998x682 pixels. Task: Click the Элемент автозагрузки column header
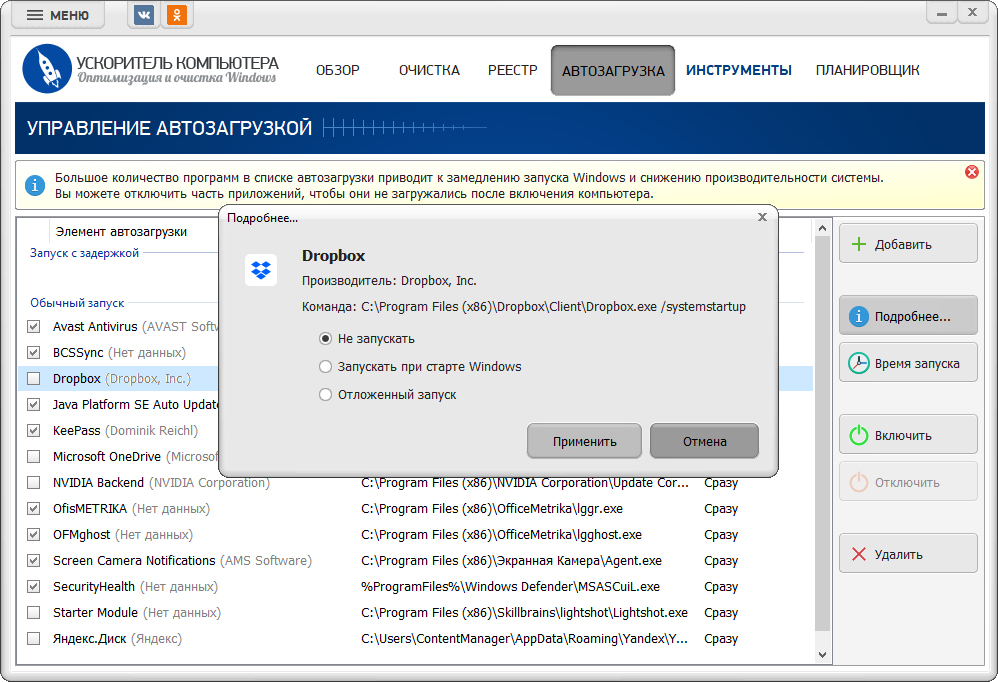[x=121, y=232]
